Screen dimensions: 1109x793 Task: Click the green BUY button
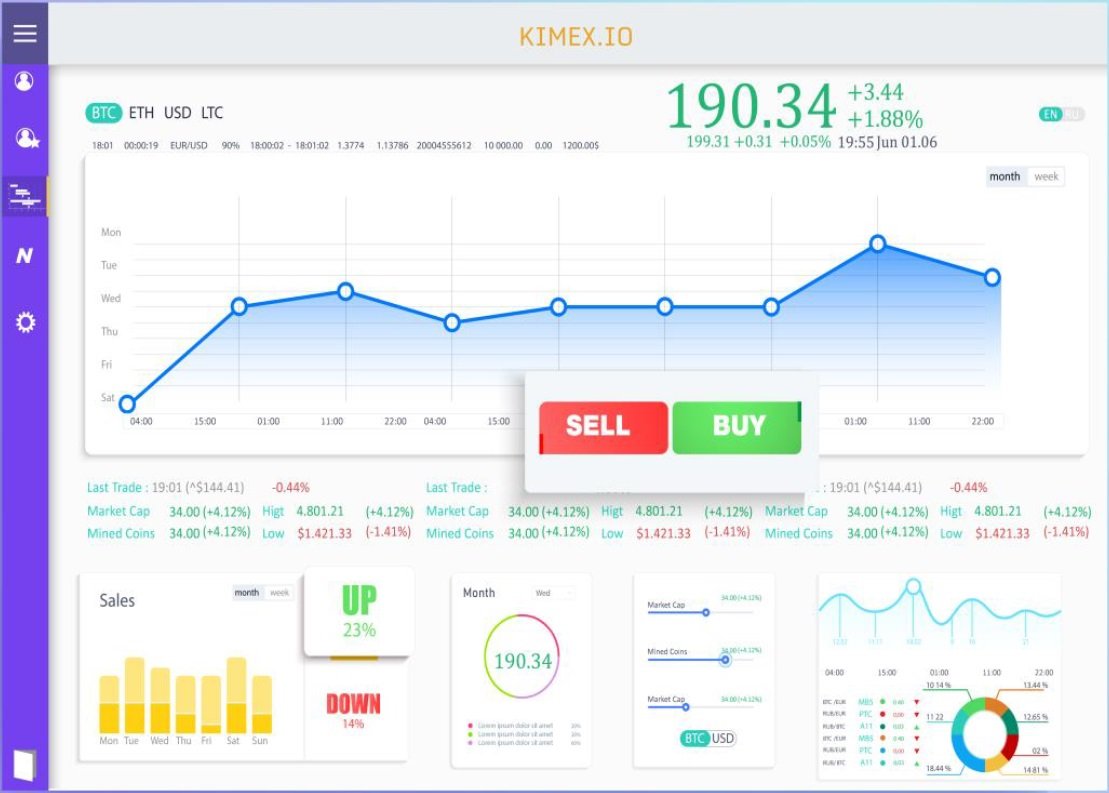737,427
